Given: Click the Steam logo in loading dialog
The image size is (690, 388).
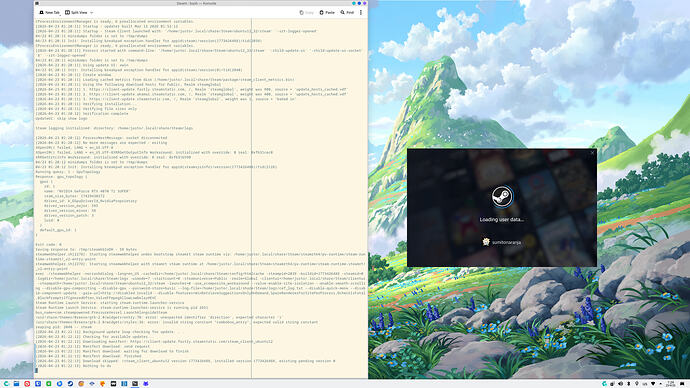Looking at the screenshot, I should click(x=502, y=196).
